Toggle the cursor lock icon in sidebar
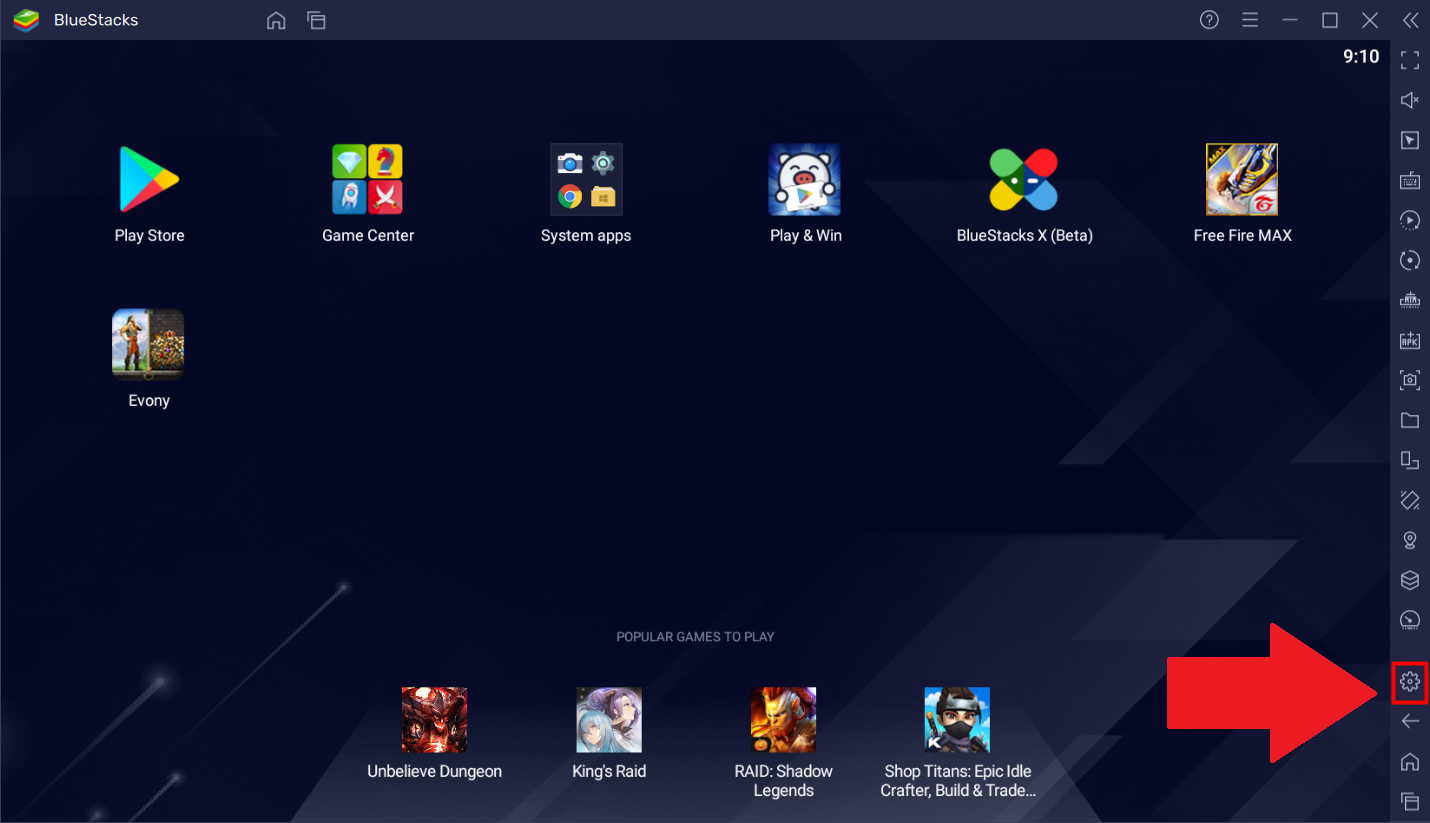This screenshot has height=823, width=1430. tap(1410, 140)
